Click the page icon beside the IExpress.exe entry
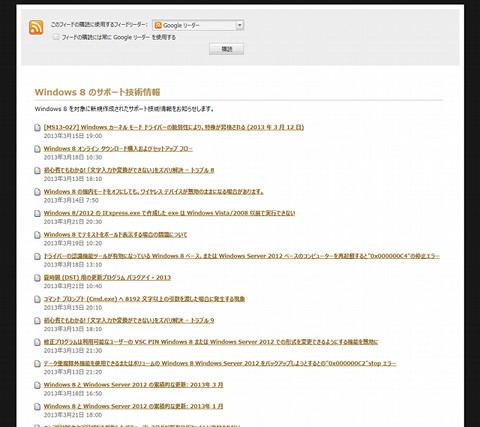This screenshot has height=427, width=480. tap(37, 214)
